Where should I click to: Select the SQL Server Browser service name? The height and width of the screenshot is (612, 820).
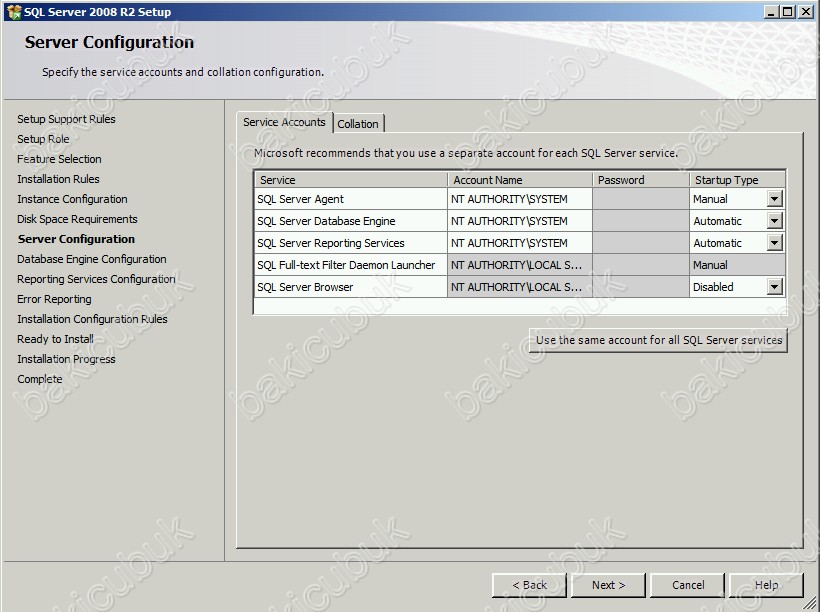click(305, 287)
